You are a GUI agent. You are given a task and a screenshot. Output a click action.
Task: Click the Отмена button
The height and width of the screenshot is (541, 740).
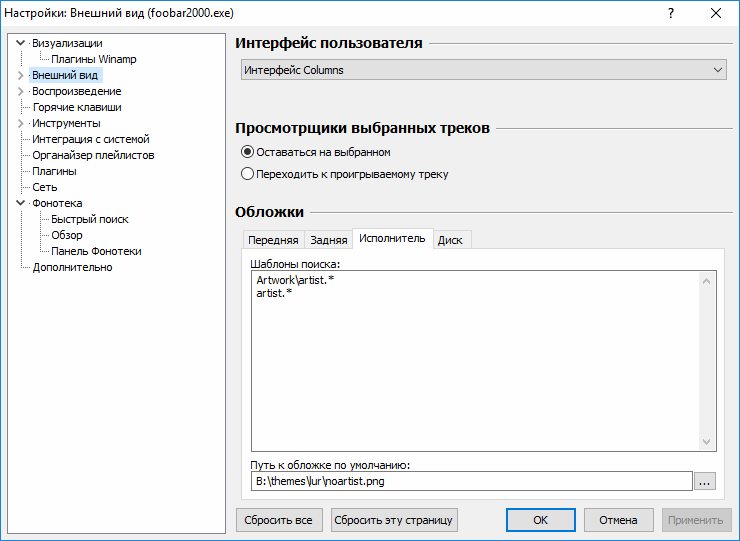coord(618,520)
